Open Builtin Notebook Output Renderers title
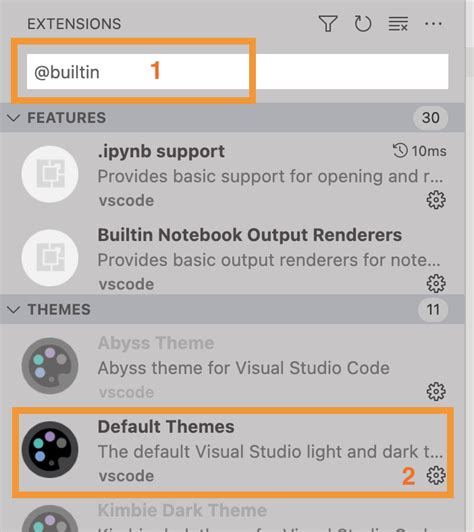The width and height of the screenshot is (474, 532). coord(250,235)
